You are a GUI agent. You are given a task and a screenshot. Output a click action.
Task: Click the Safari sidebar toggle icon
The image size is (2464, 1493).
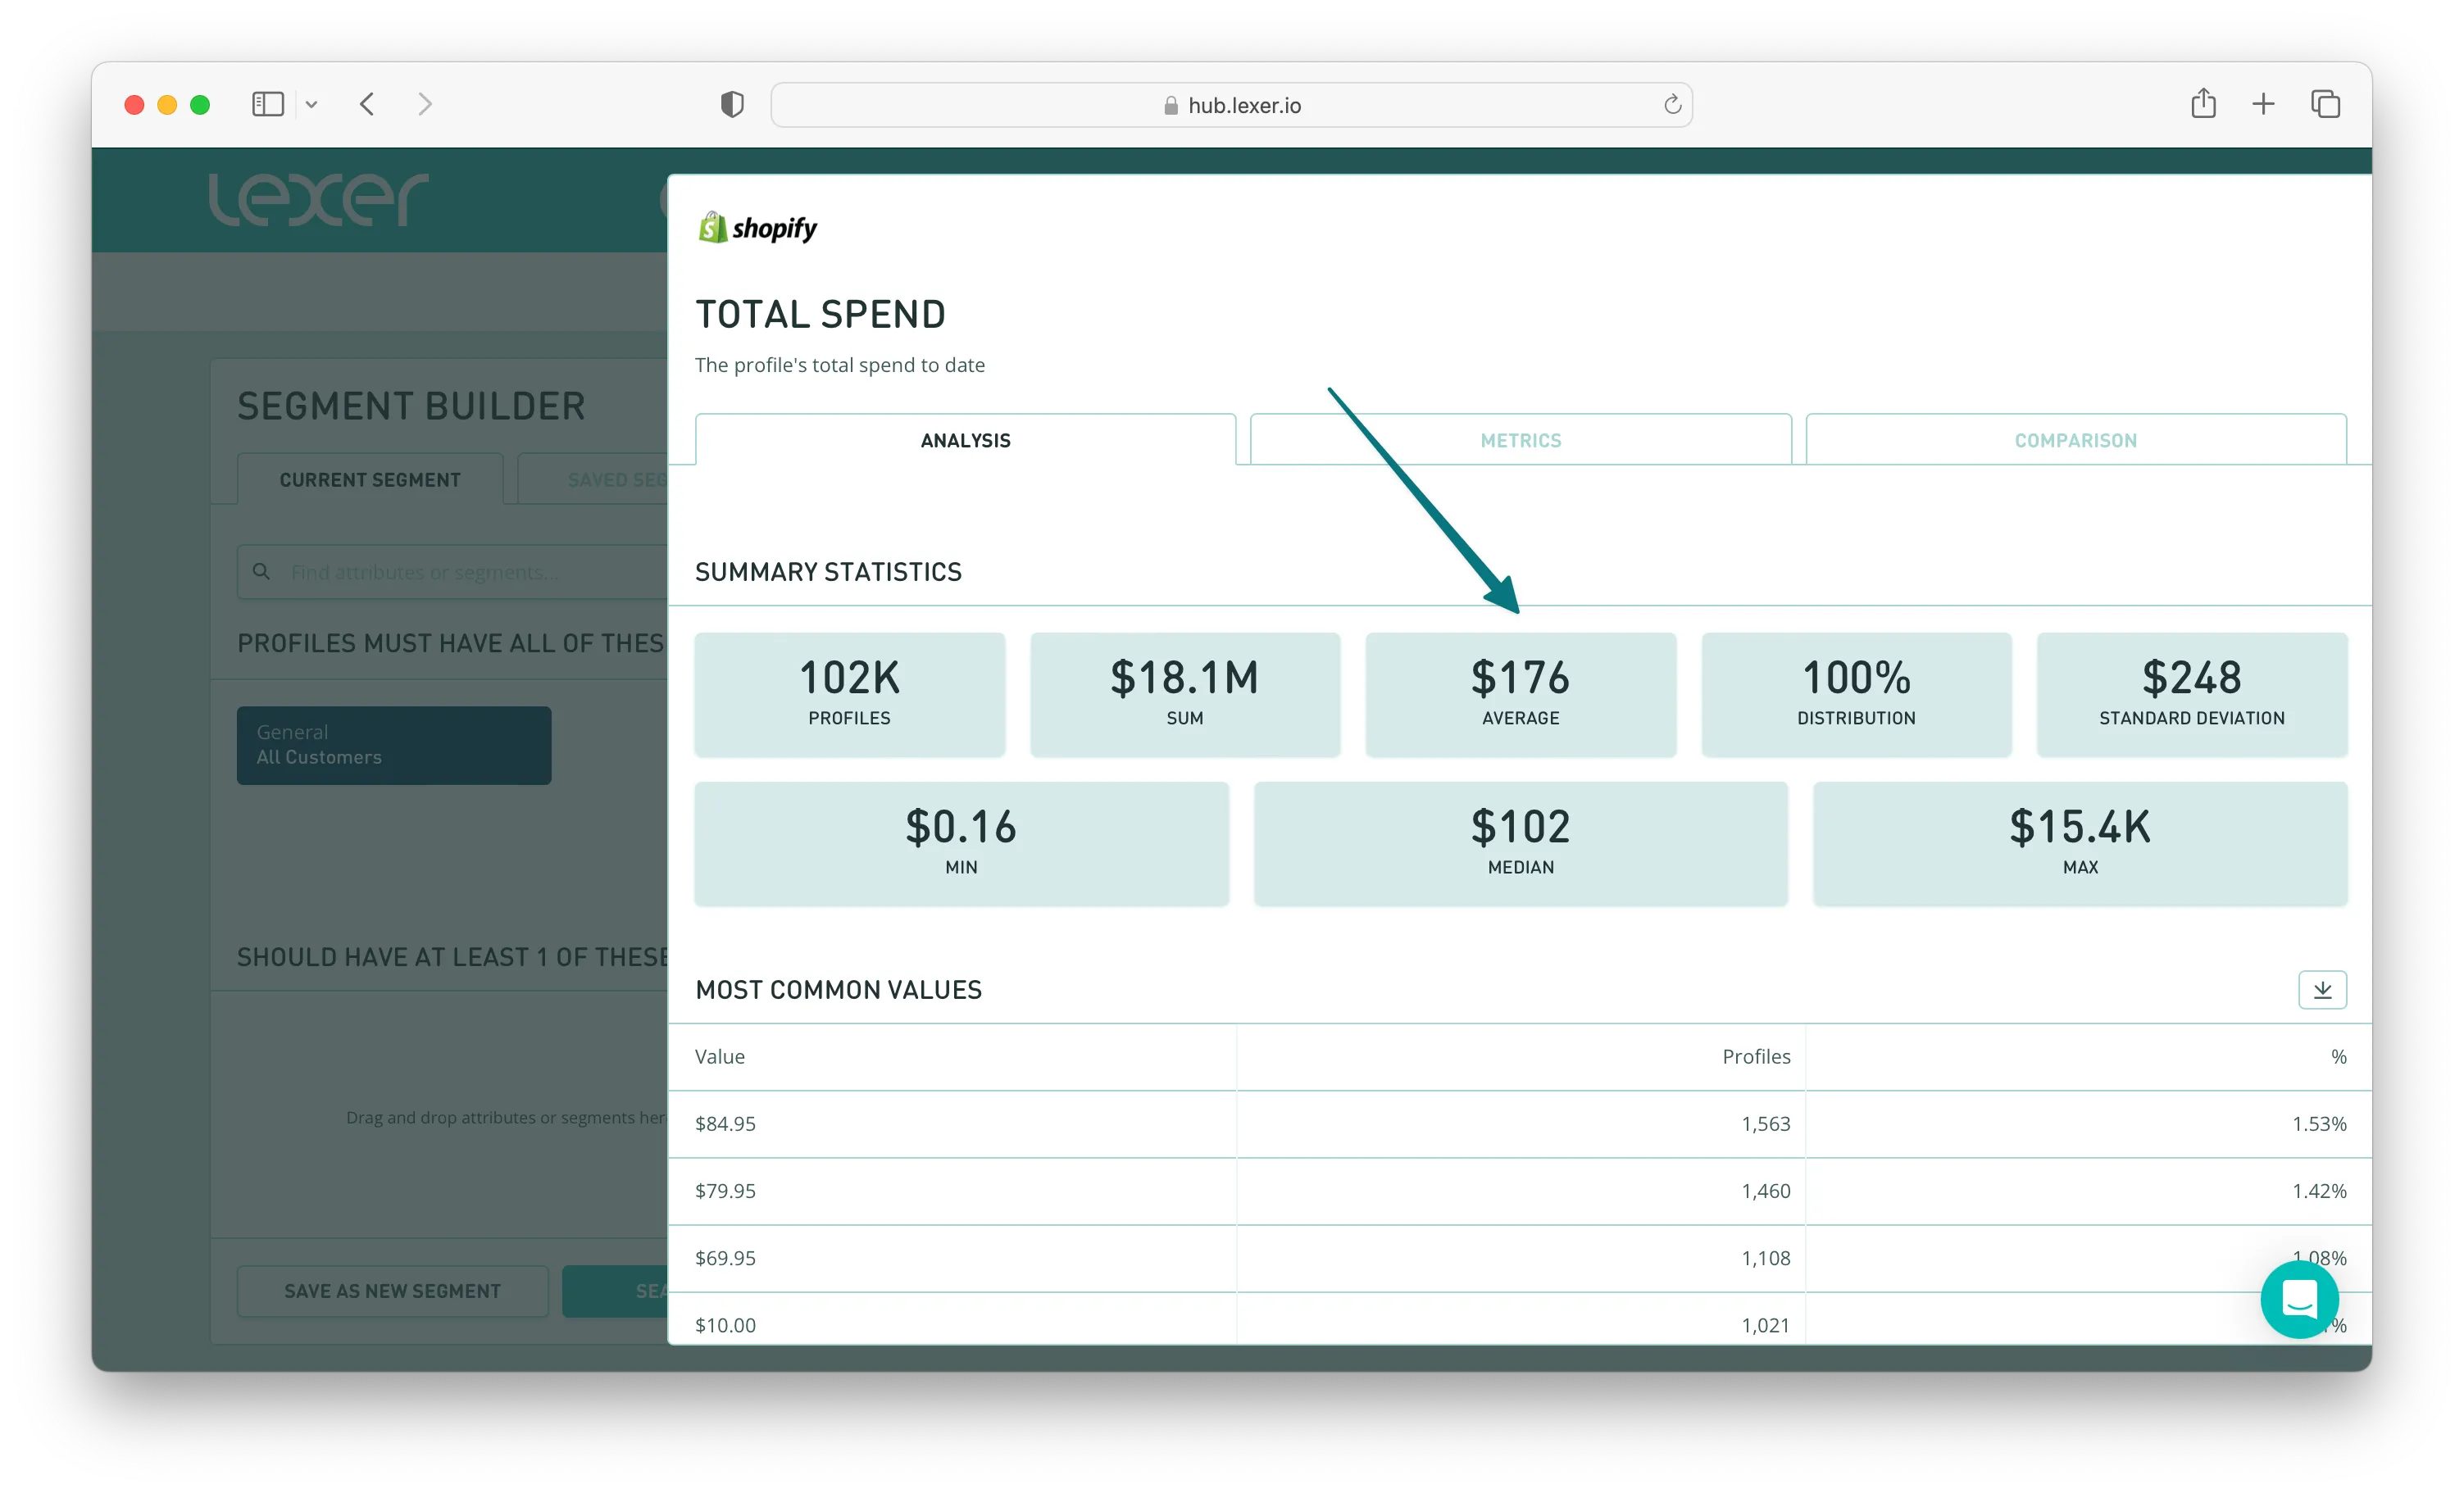(268, 104)
